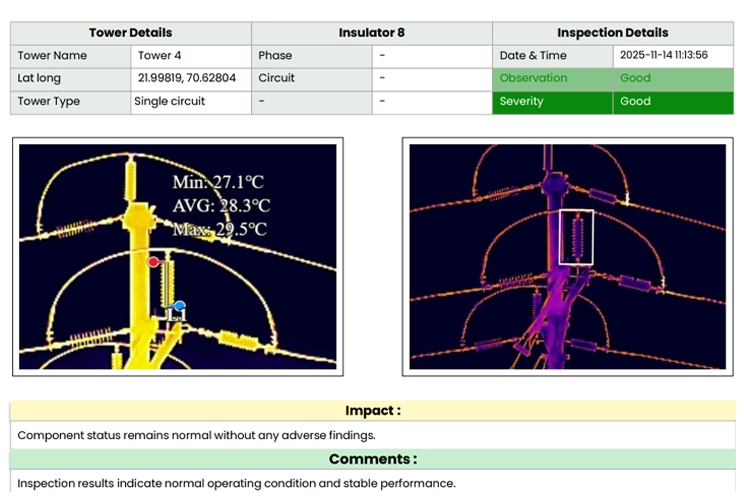Click the Tower Details section header
The width and height of the screenshot is (744, 503).
(x=130, y=33)
